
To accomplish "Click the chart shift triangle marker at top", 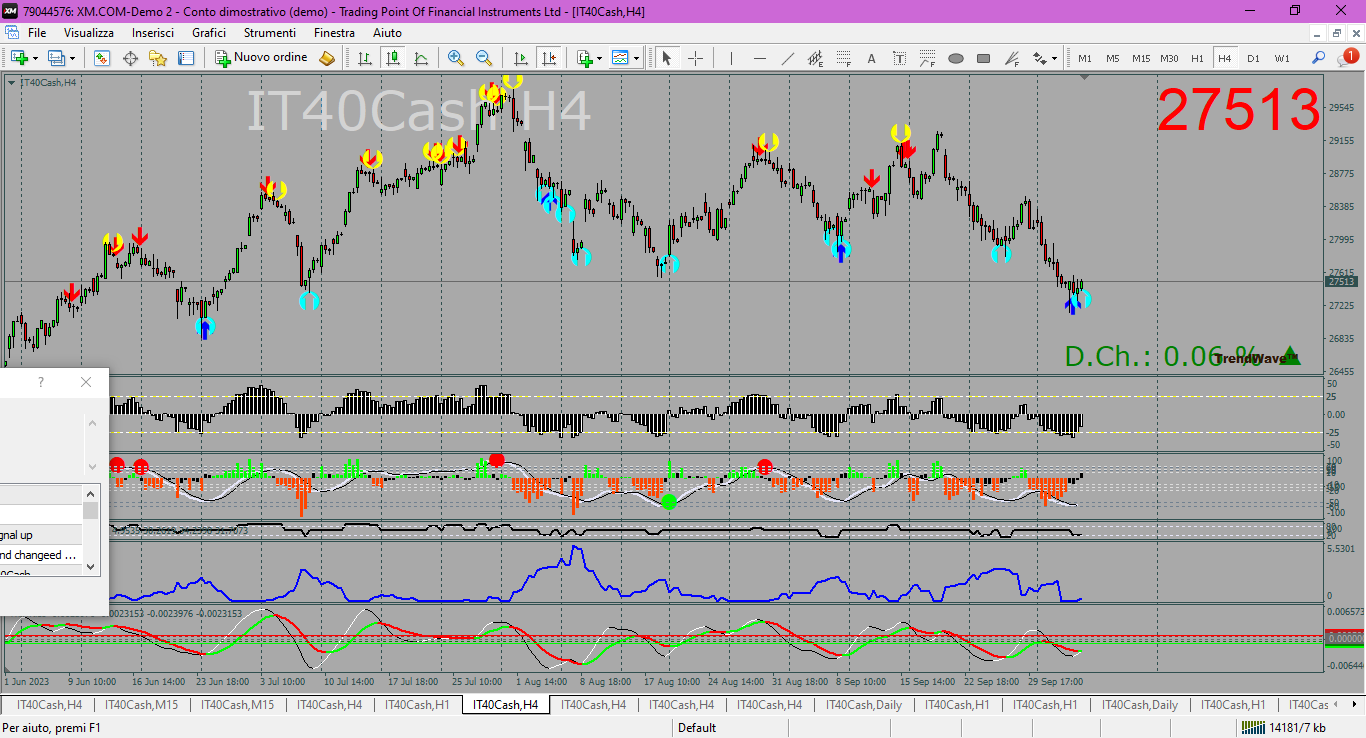I will 1086,77.
